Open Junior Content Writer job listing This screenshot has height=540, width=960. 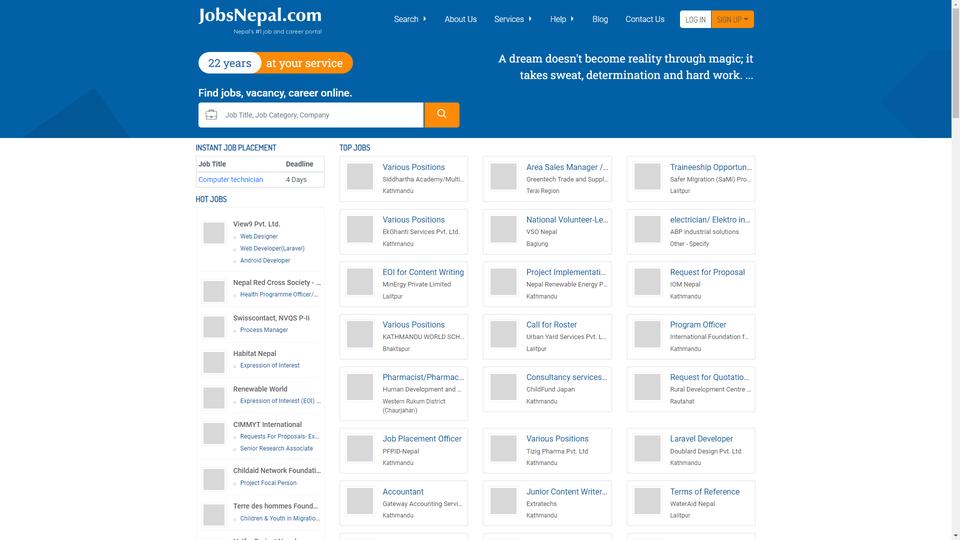coord(566,492)
